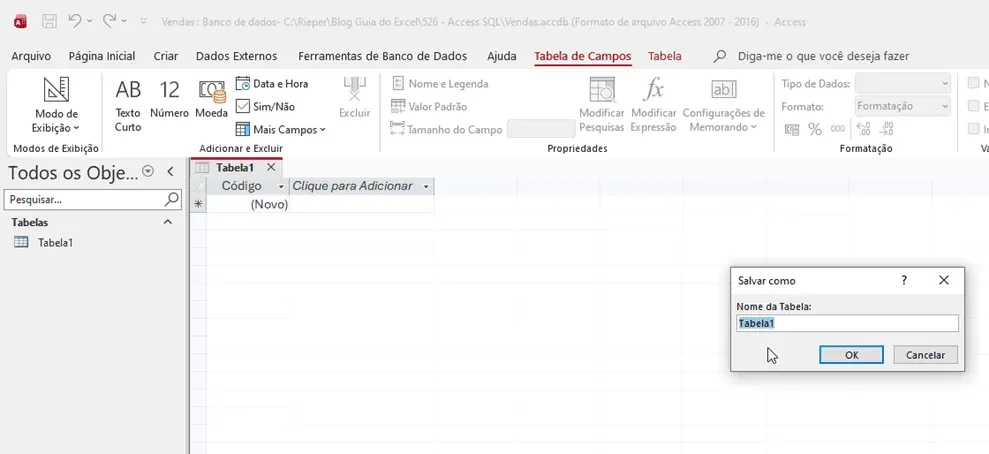Click the navigation pane search magnifier
Screen dimensions: 989x454
point(172,199)
